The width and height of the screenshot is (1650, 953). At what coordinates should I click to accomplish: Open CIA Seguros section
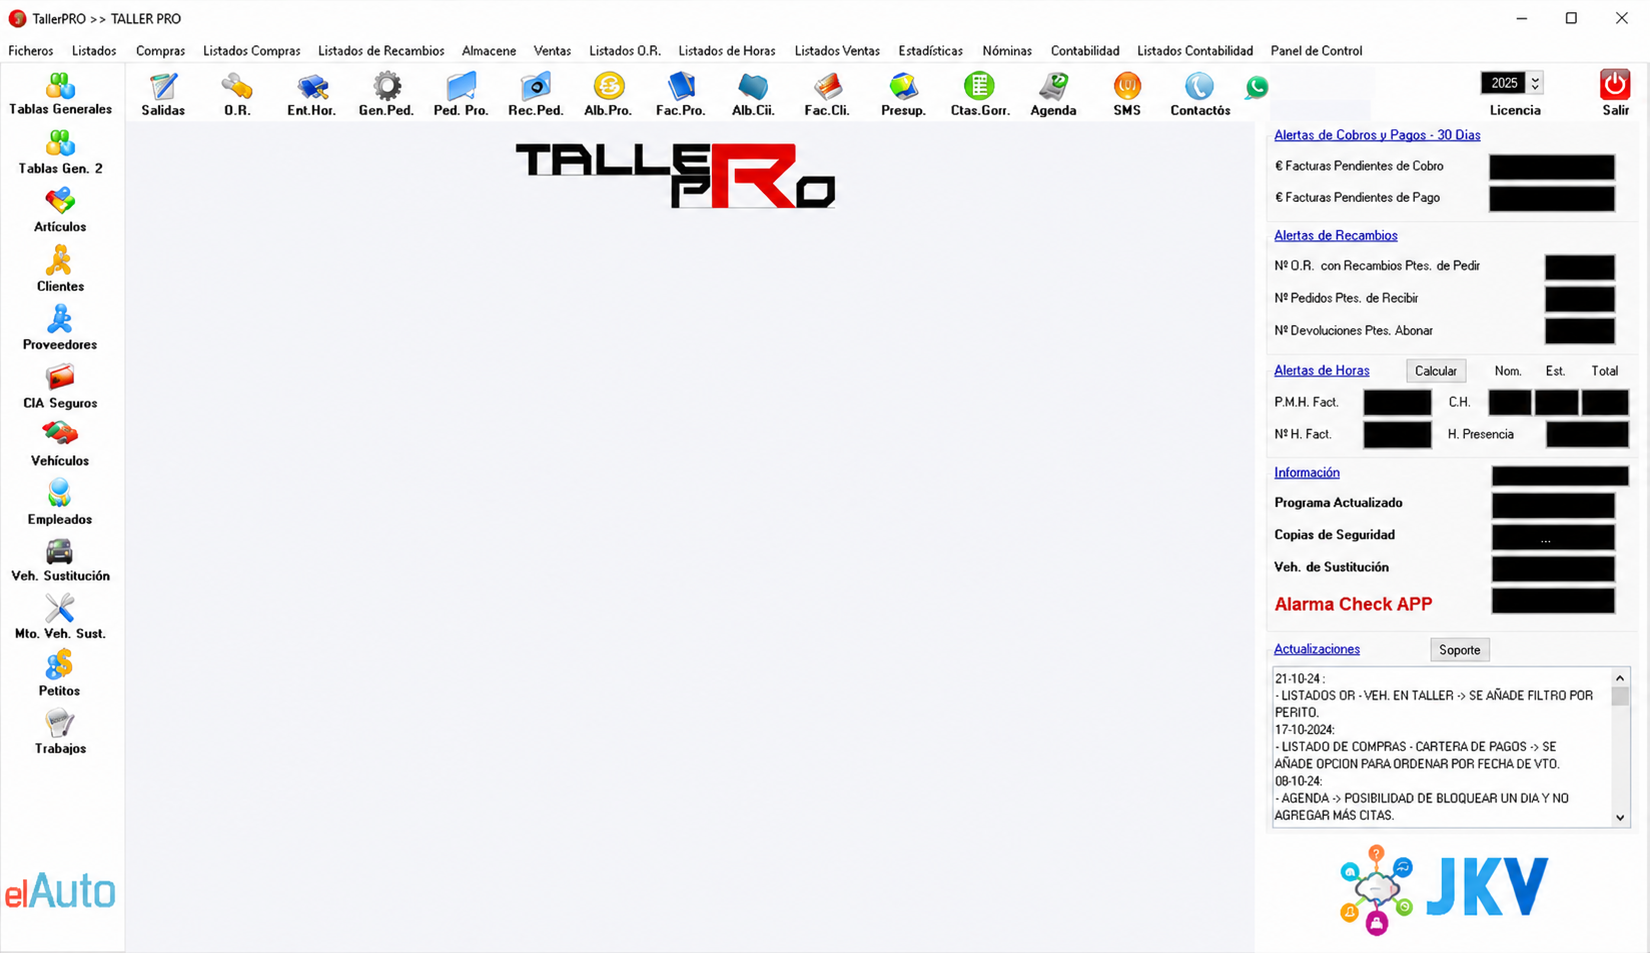click(x=60, y=387)
